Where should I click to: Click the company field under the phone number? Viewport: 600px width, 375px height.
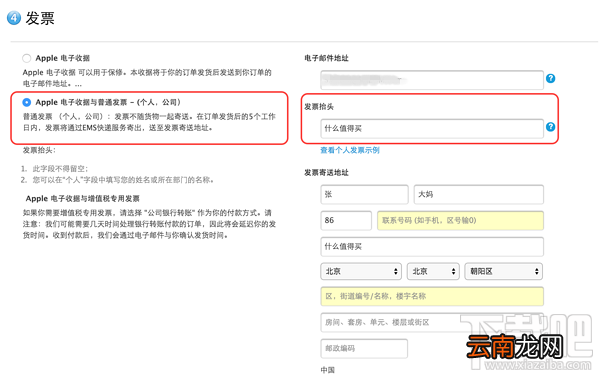coord(432,246)
